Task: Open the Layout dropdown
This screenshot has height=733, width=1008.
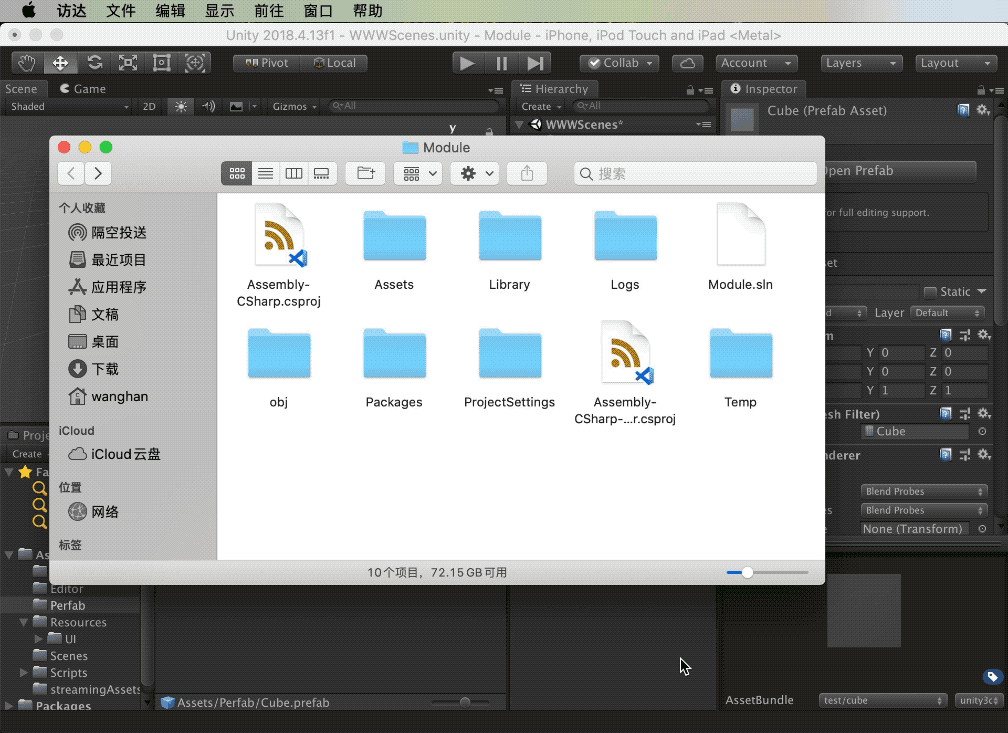Action: coord(956,63)
